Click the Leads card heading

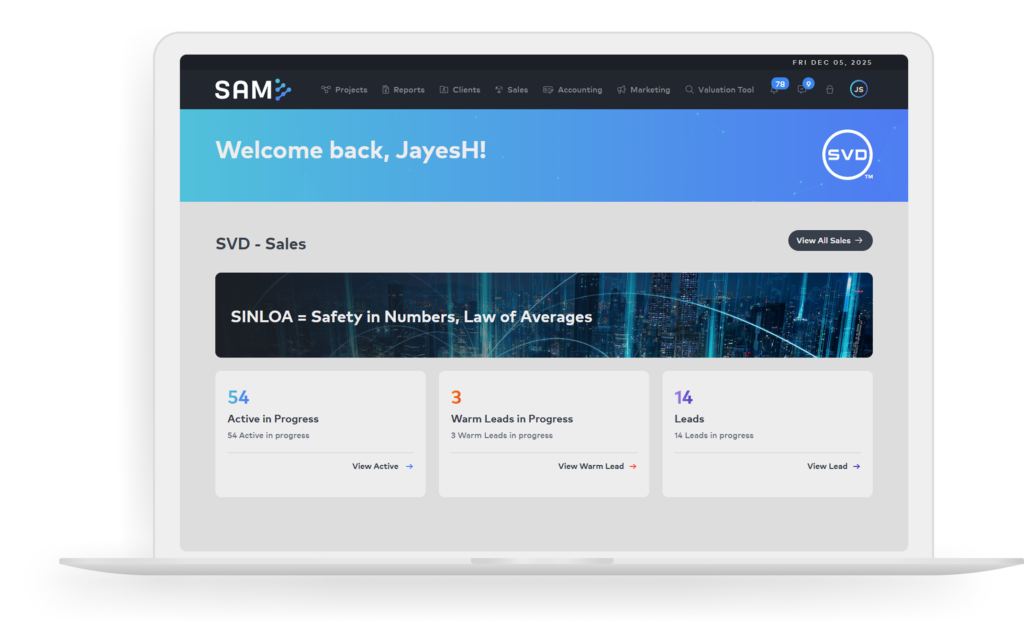click(x=689, y=418)
